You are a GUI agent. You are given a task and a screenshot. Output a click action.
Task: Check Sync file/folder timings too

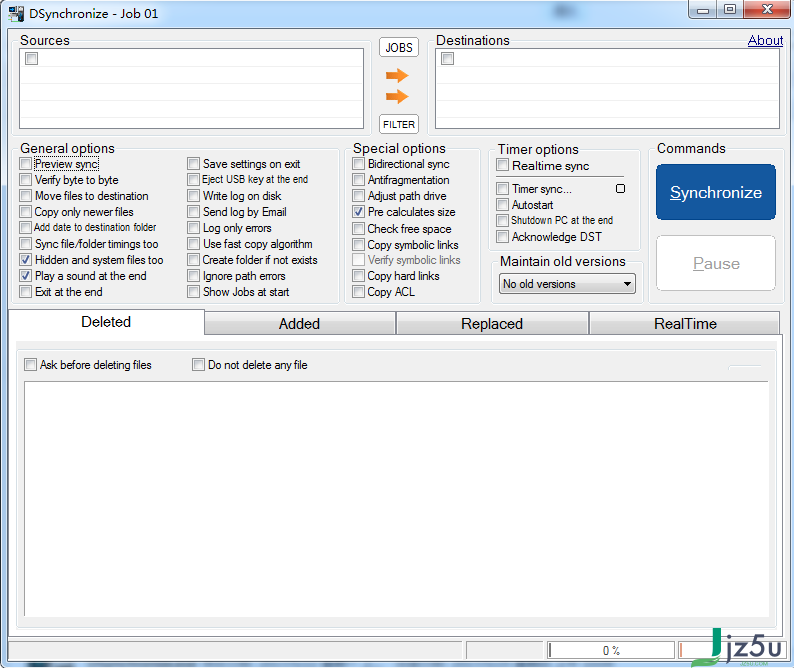[x=26, y=244]
